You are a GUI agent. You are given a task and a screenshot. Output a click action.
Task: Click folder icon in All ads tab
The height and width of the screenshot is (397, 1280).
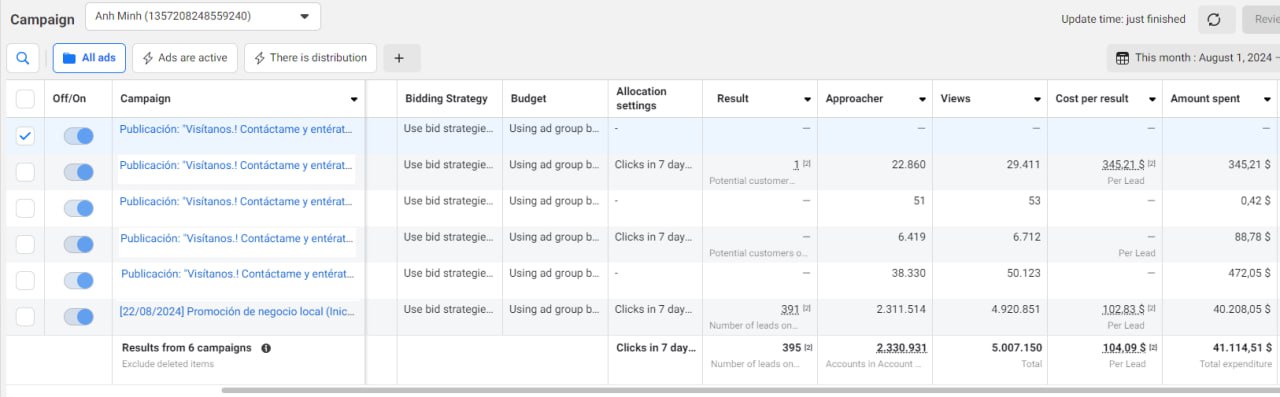coord(69,58)
